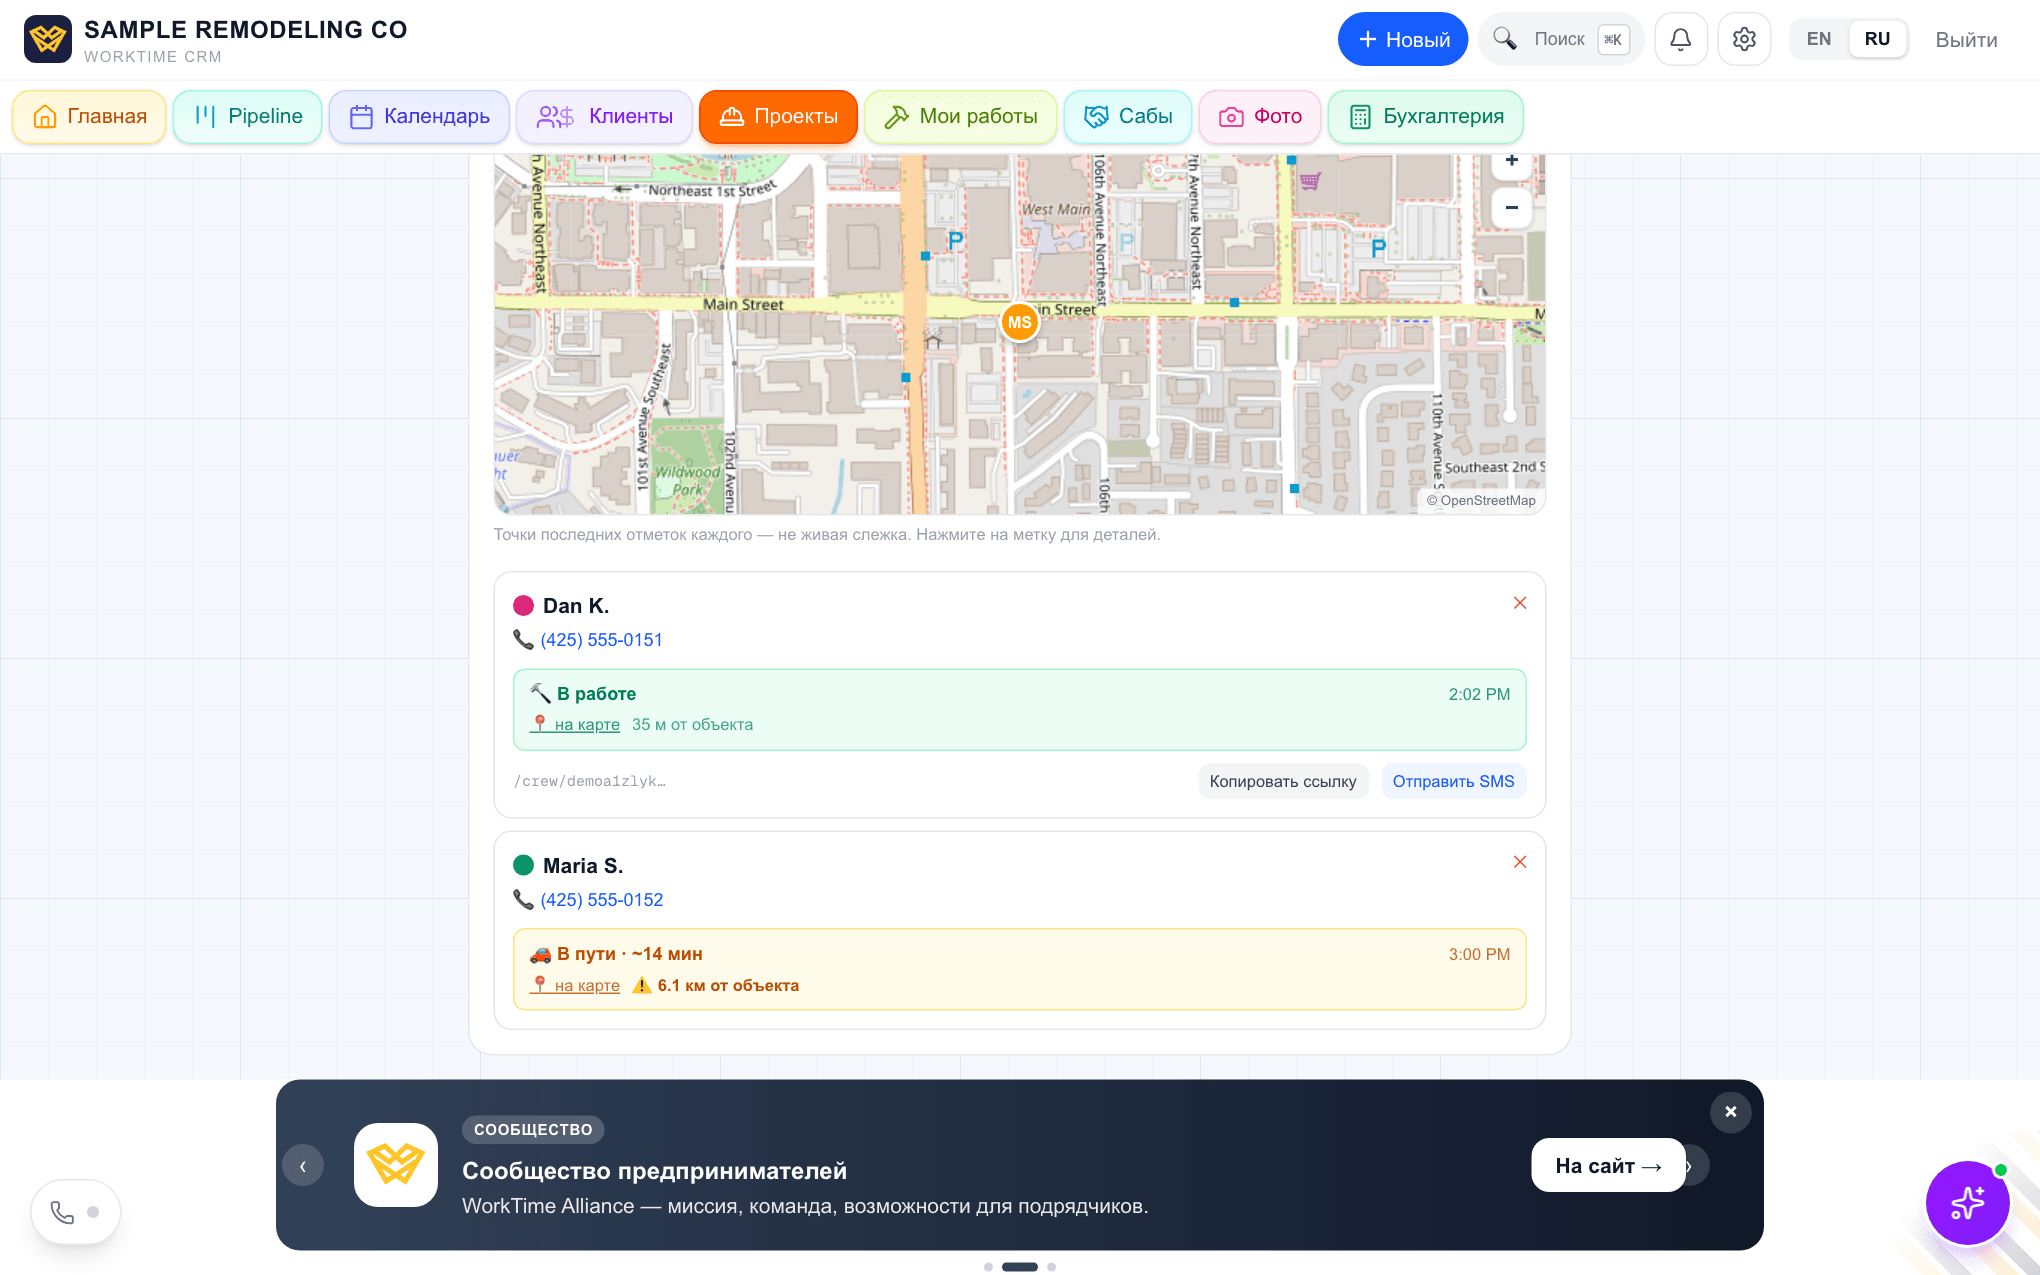Click На сайт banner button
Image resolution: width=2040 pixels, height=1275 pixels.
[x=1608, y=1165]
